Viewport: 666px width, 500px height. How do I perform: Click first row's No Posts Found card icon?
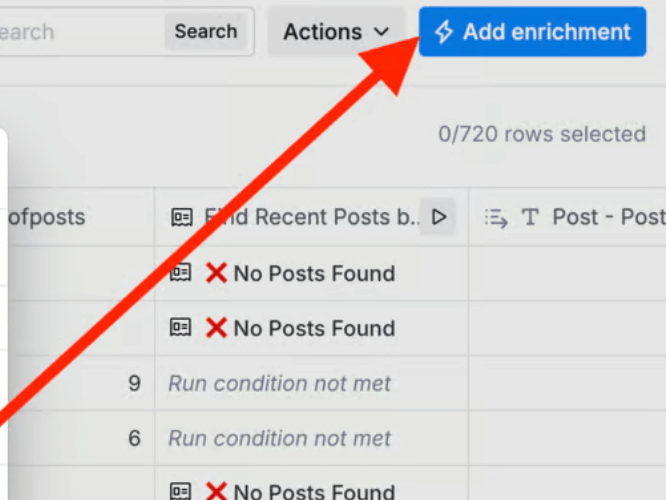[181, 272]
